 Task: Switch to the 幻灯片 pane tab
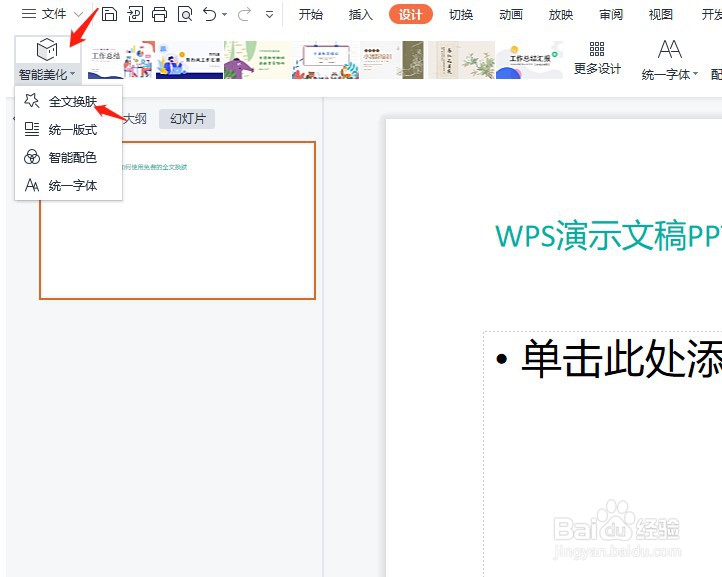[x=187, y=119]
